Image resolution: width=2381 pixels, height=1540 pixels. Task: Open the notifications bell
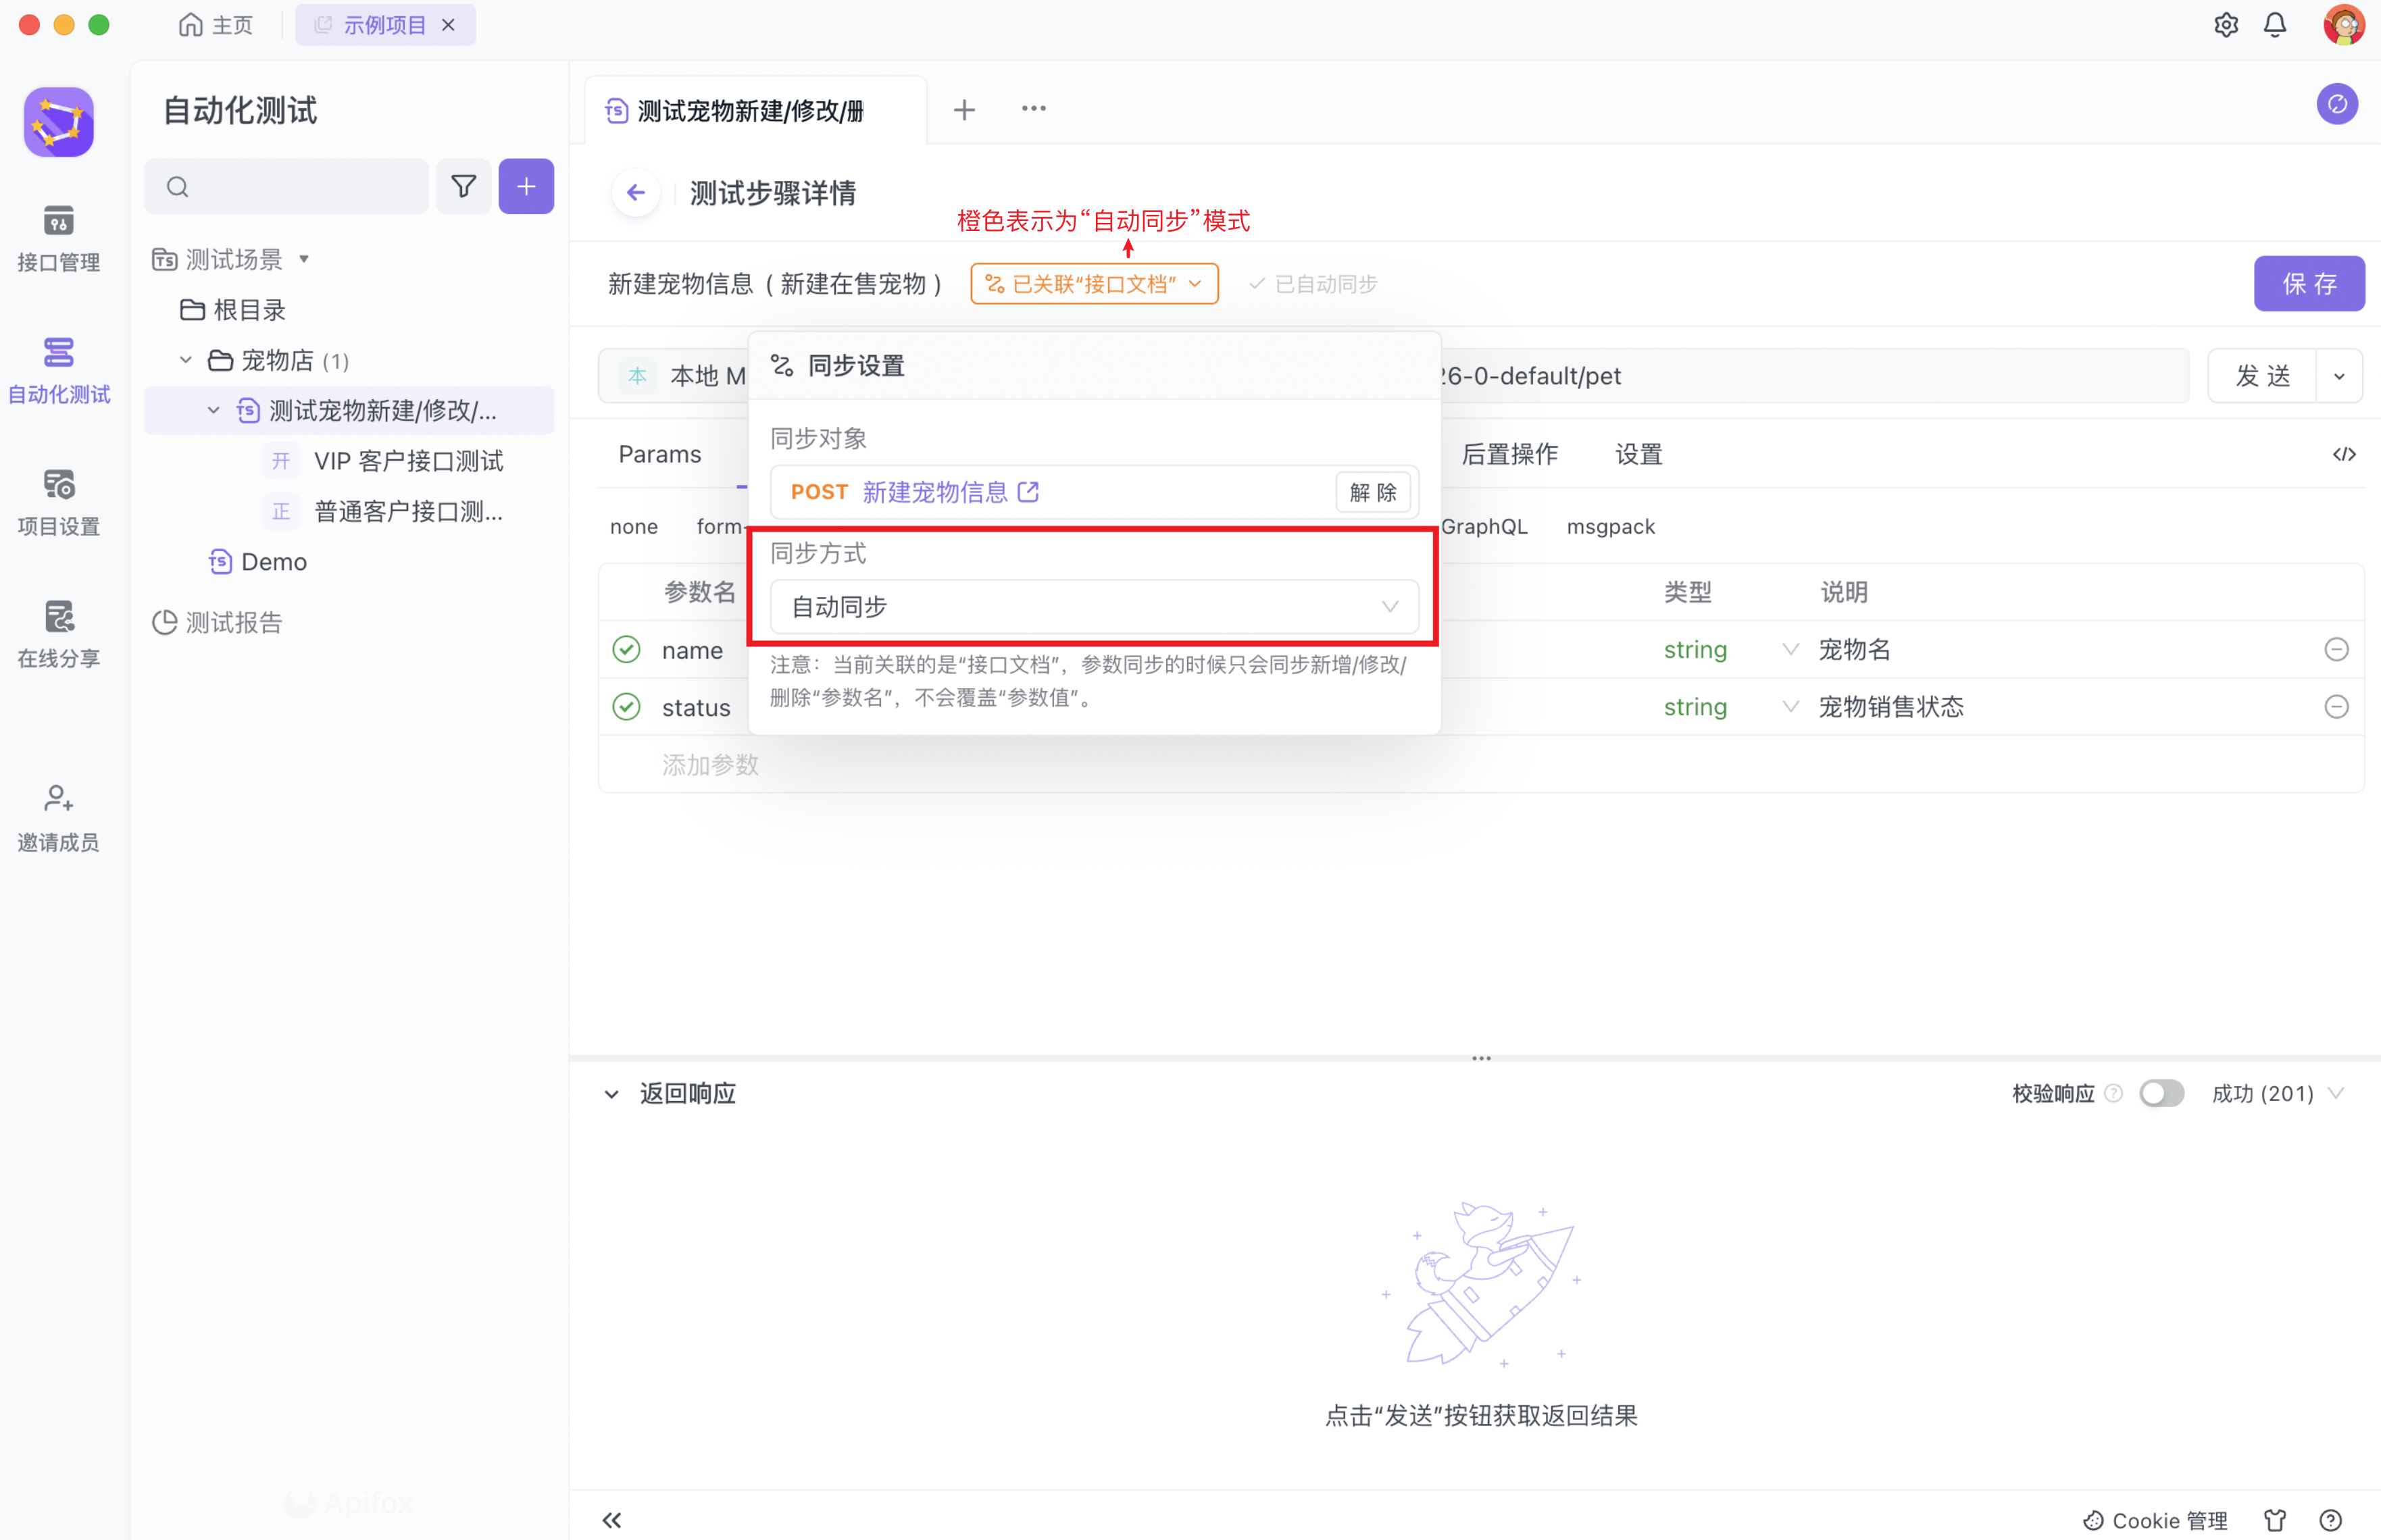click(x=2274, y=25)
